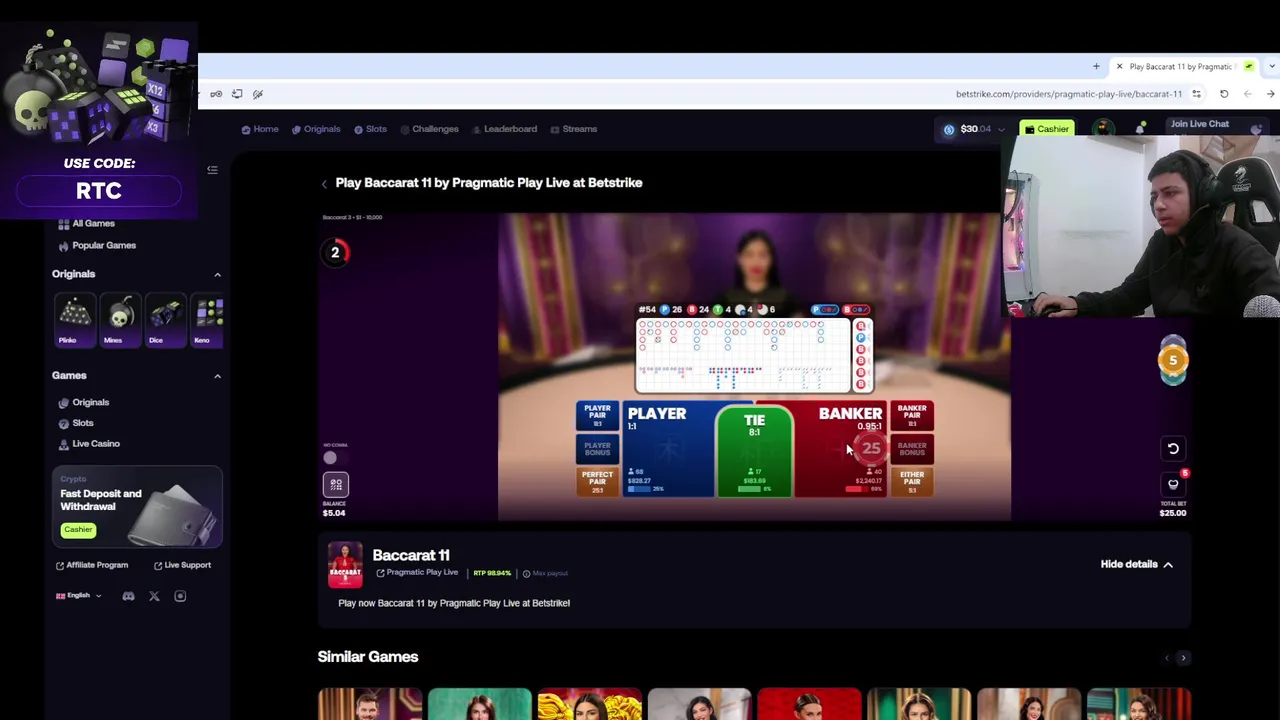This screenshot has height=720, width=1280.
Task: Go back using arrow beside game title
Action: pos(324,184)
